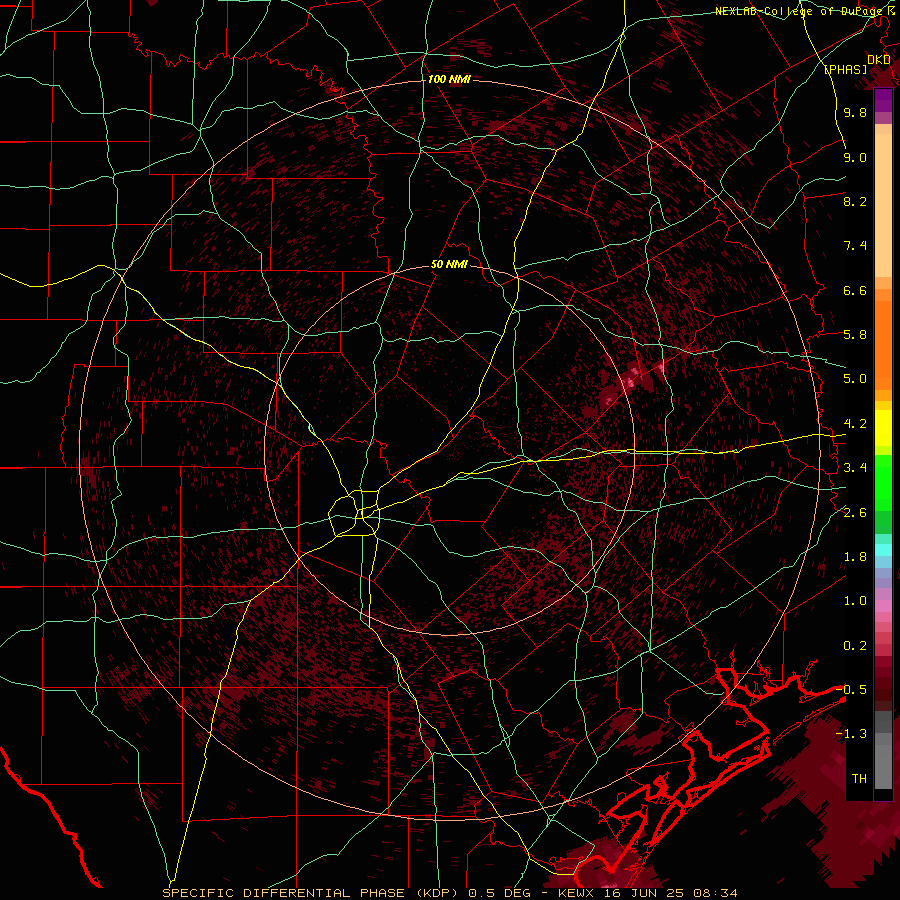Image resolution: width=900 pixels, height=900 pixels.
Task: Click the 4.2 scale value
Action: (x=855, y=424)
